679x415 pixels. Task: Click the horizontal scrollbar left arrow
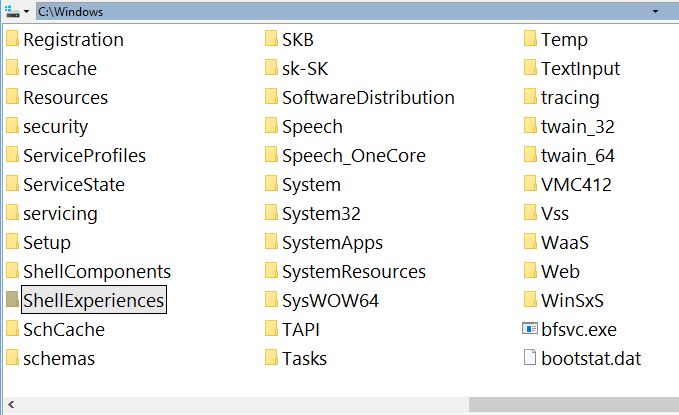[x=11, y=405]
